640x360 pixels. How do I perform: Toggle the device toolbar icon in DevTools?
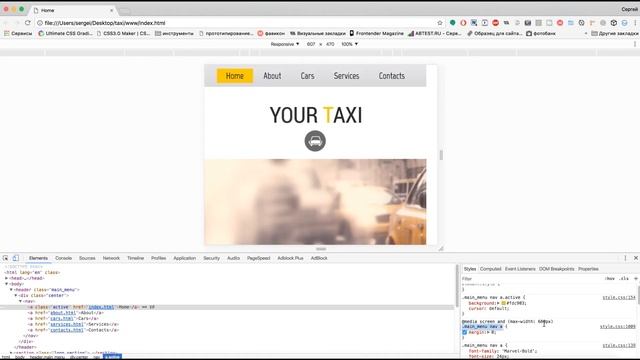[x=16, y=258]
